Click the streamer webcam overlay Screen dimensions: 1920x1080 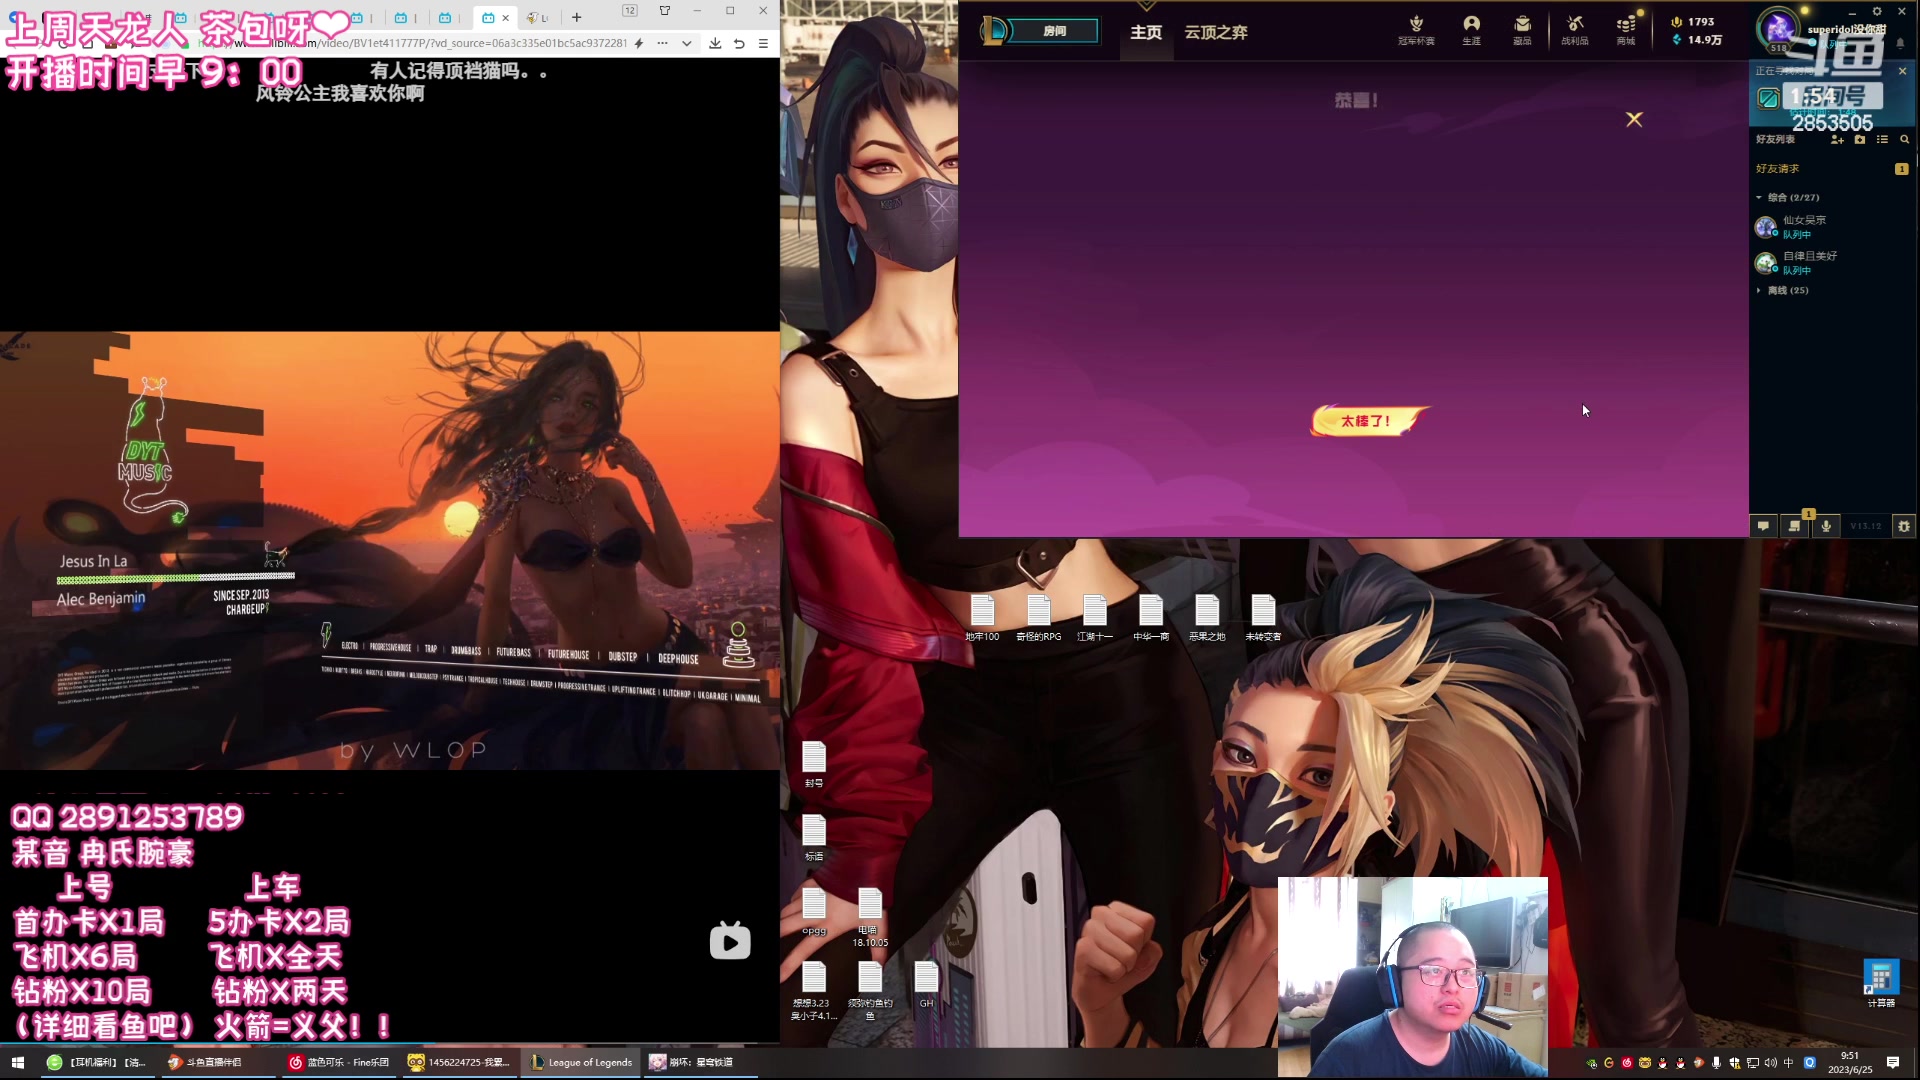[1412, 976]
